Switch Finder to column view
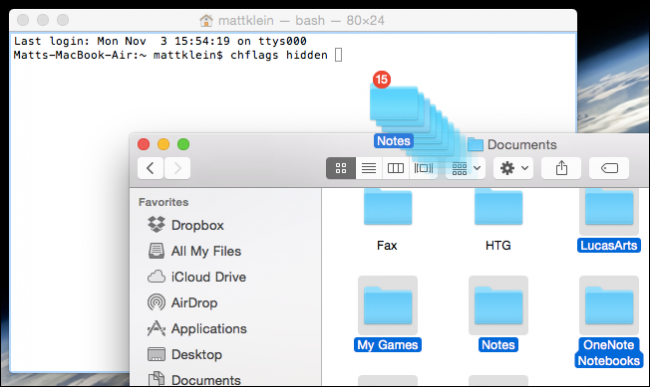The width and height of the screenshot is (650, 387). [x=395, y=168]
